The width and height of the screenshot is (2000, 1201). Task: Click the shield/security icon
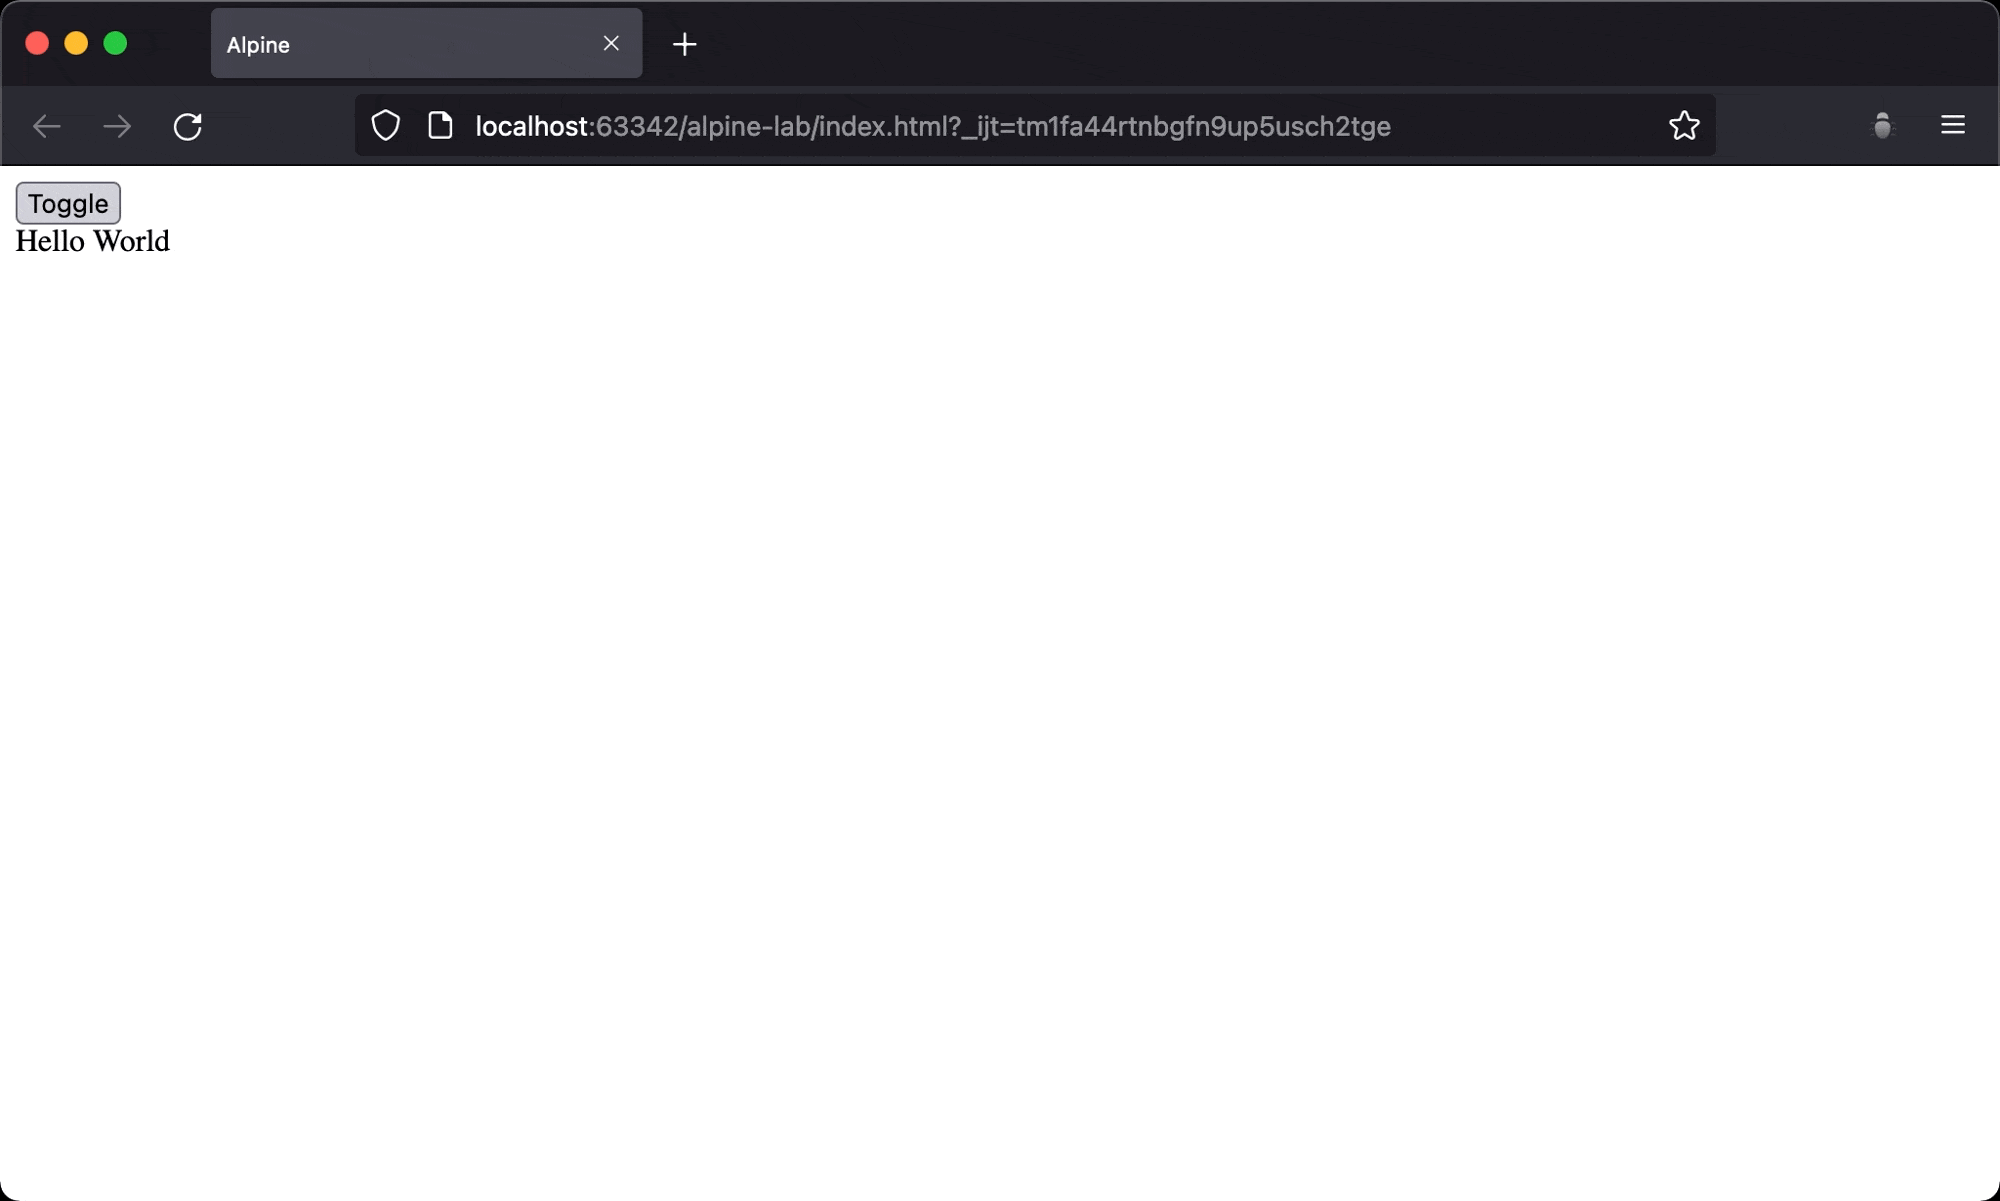coord(386,126)
